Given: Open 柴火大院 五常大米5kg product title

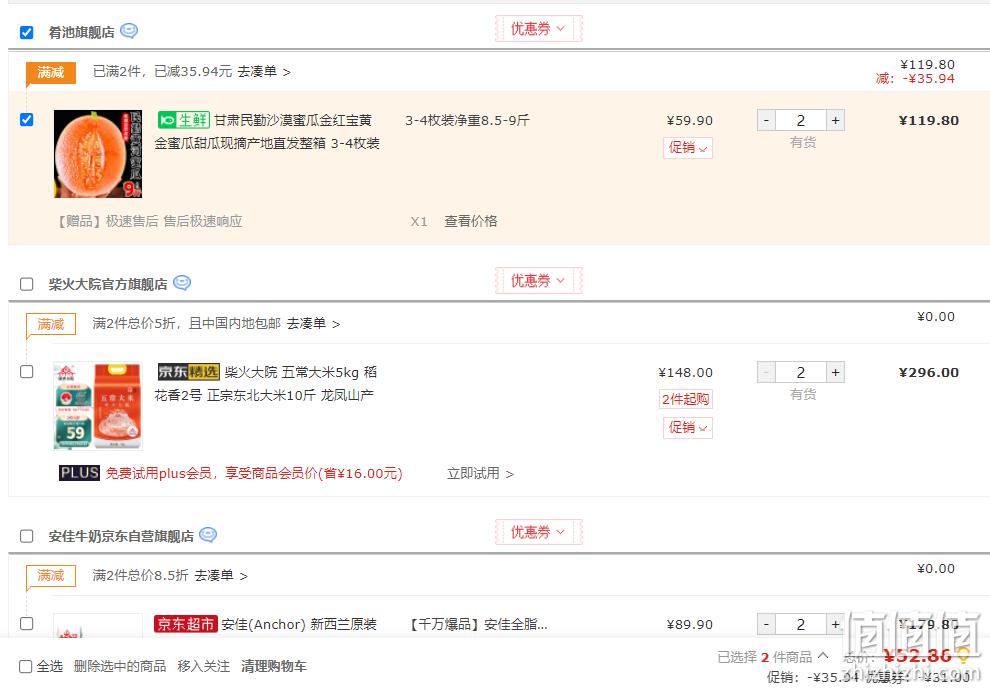Looking at the screenshot, I should point(266,383).
